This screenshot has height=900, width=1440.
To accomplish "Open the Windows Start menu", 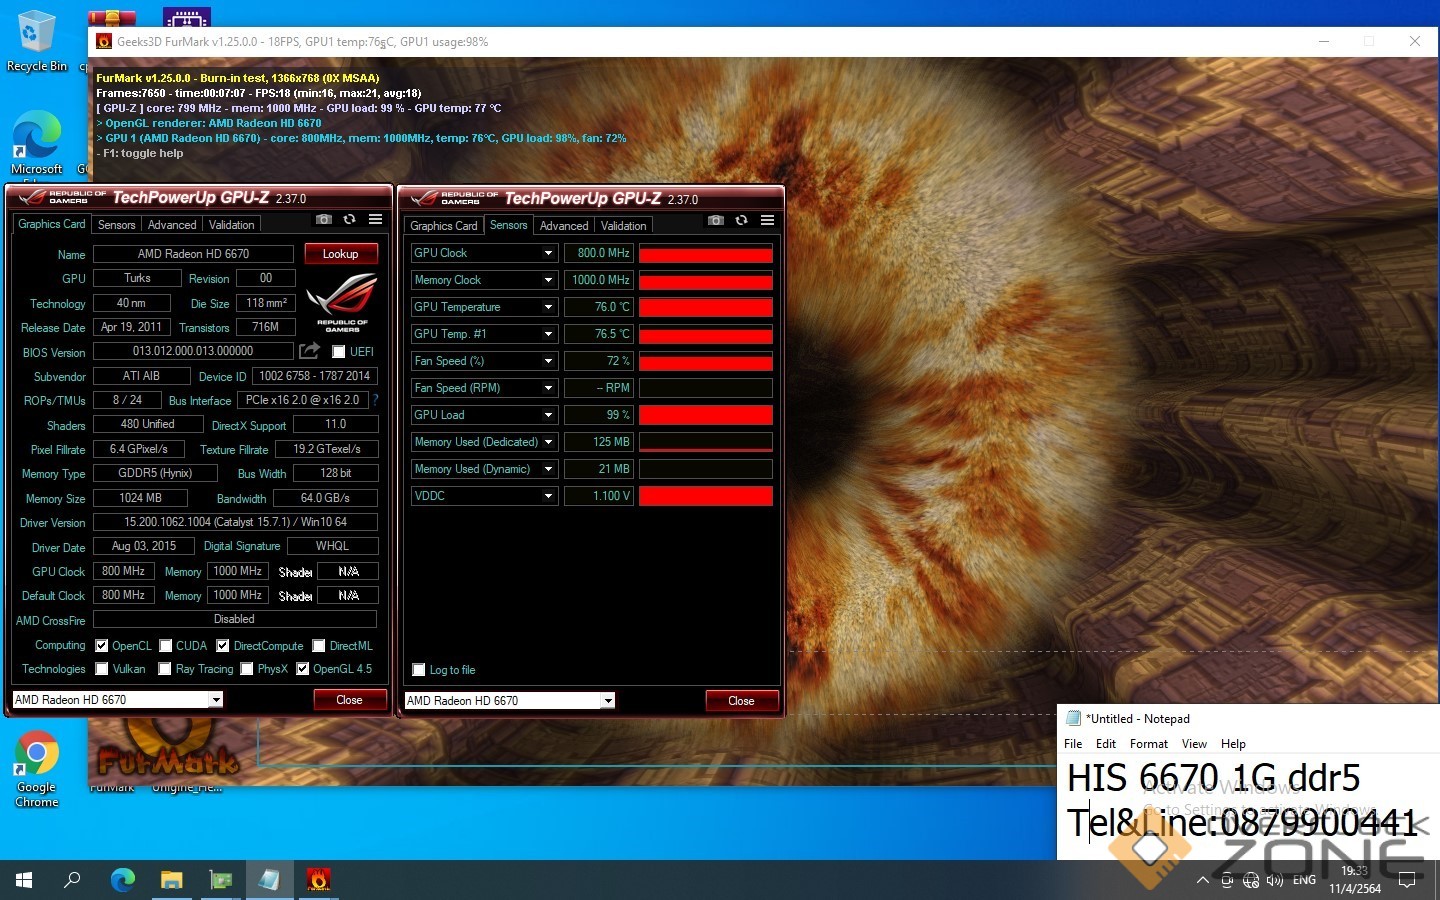I will pyautogui.click(x=24, y=880).
